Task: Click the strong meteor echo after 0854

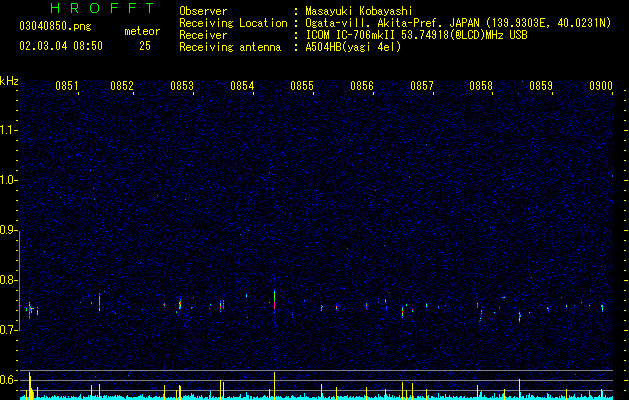Action: tap(274, 301)
